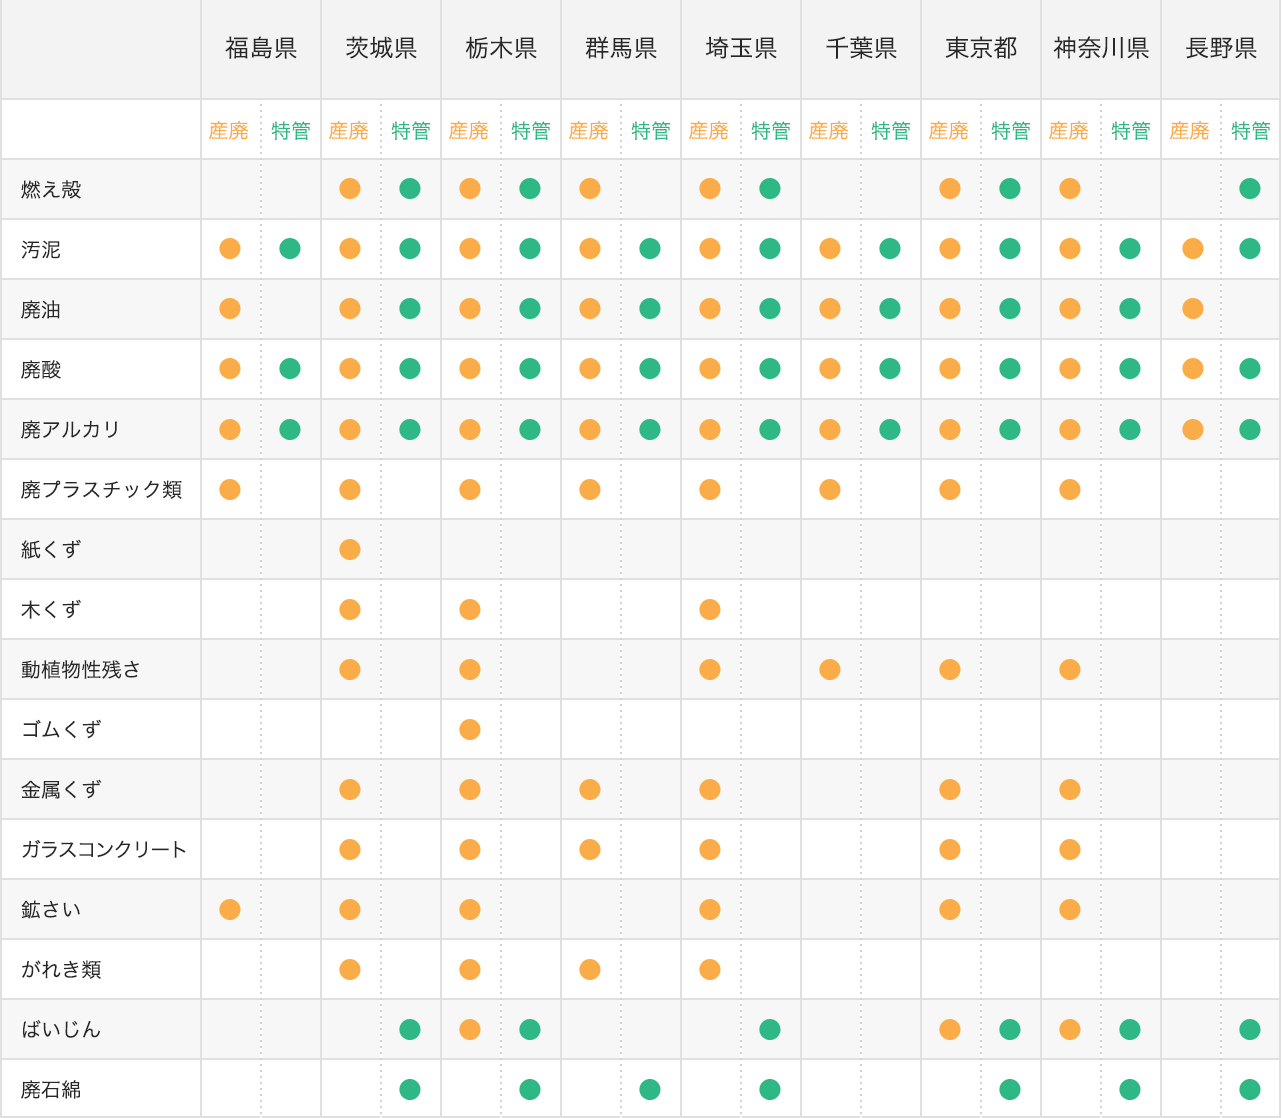Click the 廃プラスチック類 row label
Image resolution: width=1282 pixels, height=1118 pixels.
pyautogui.click(x=101, y=489)
